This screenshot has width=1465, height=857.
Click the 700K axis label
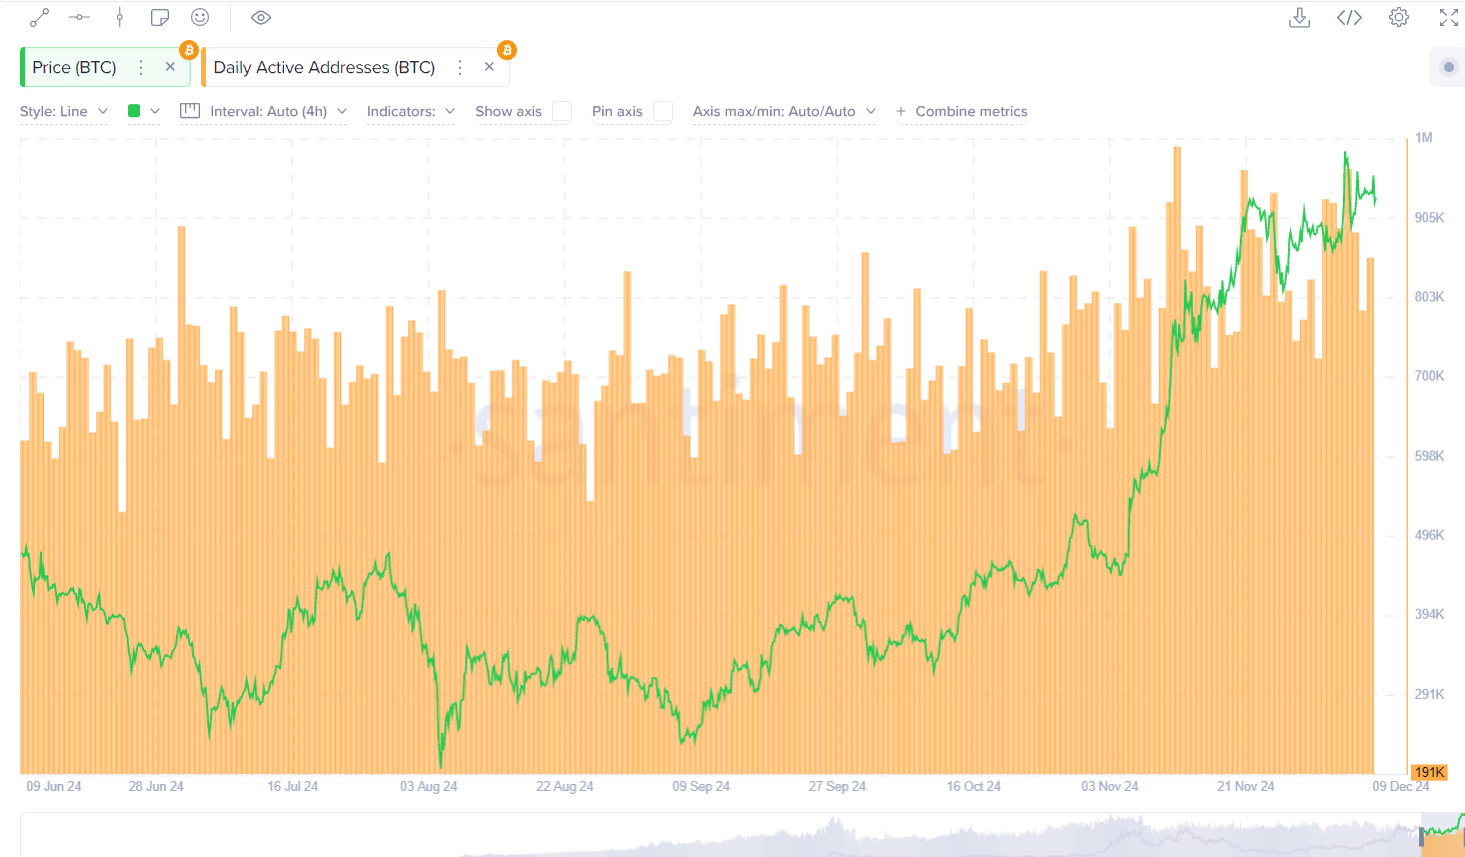click(1429, 376)
